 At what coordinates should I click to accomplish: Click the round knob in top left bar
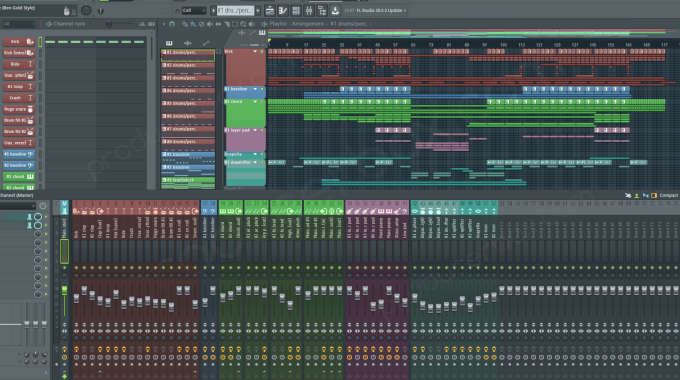(x=86, y=10)
